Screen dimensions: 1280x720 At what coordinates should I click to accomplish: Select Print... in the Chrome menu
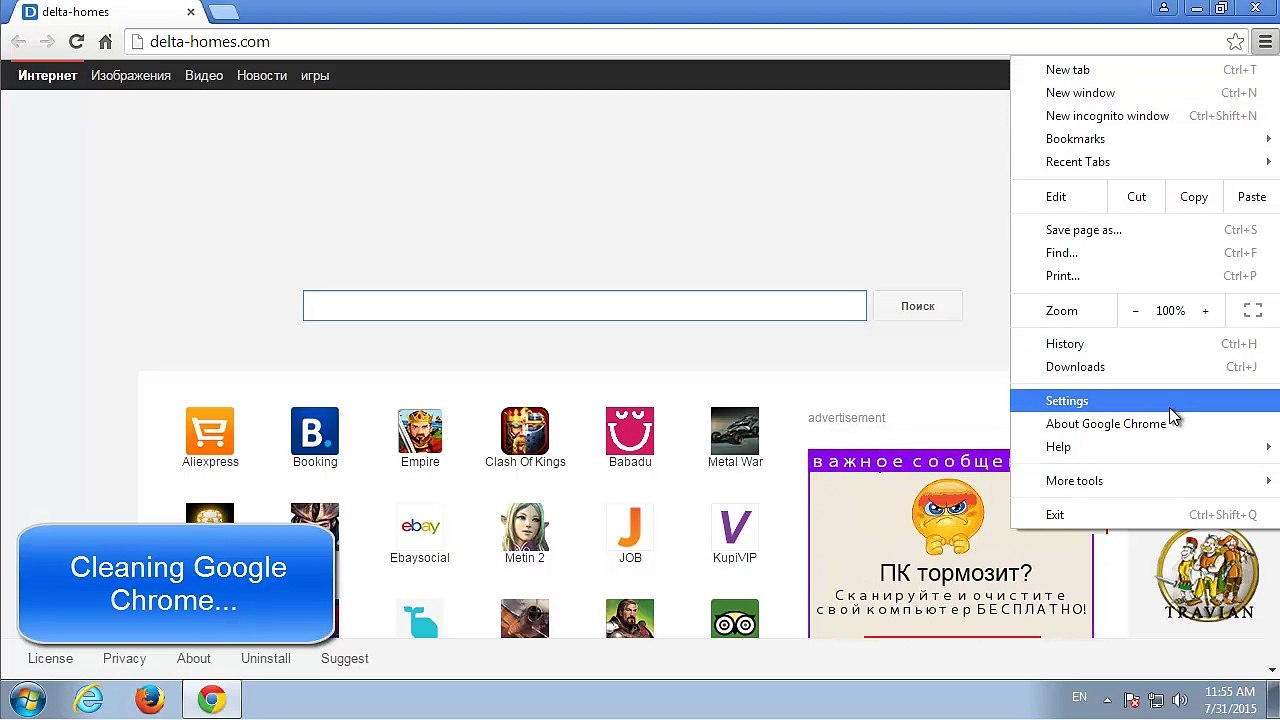click(1145, 276)
